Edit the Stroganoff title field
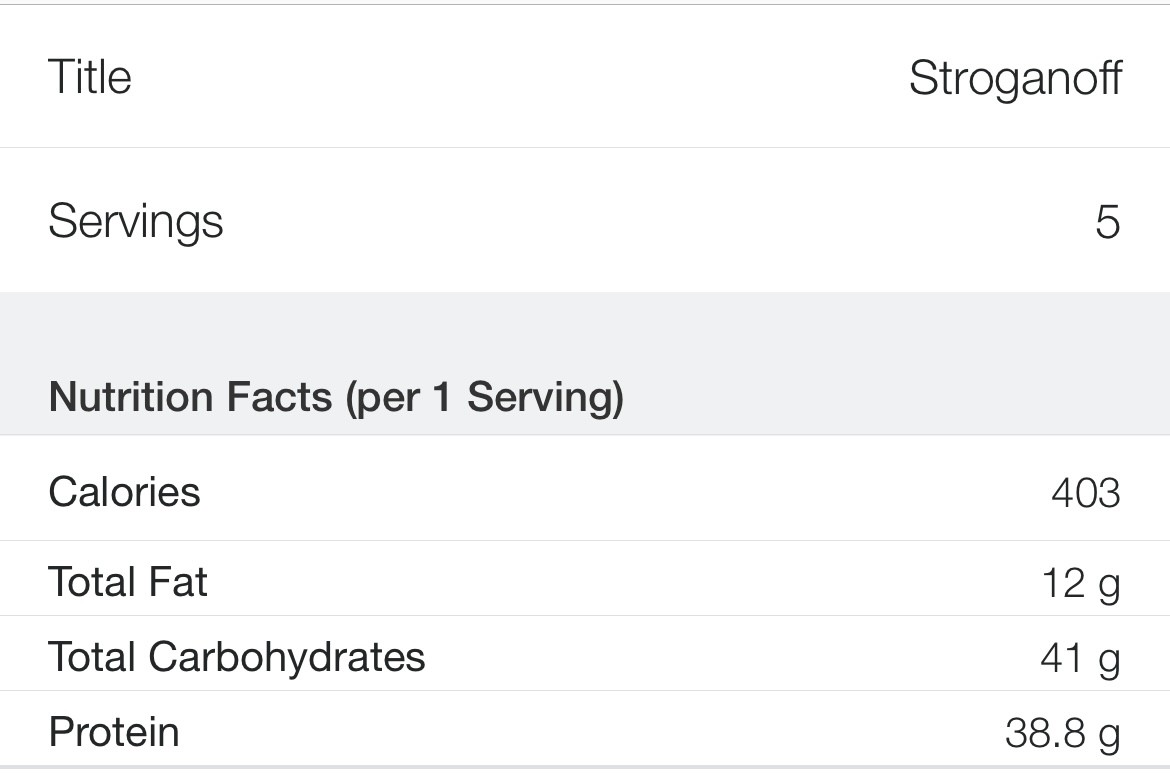Viewport: 1170px width, 781px height. [1014, 78]
